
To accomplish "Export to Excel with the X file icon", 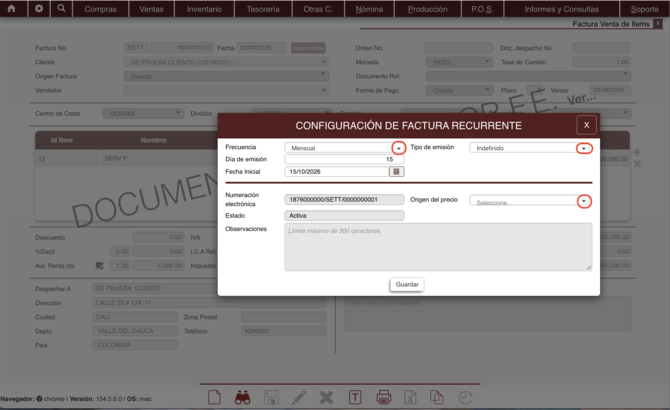I will tap(410, 397).
